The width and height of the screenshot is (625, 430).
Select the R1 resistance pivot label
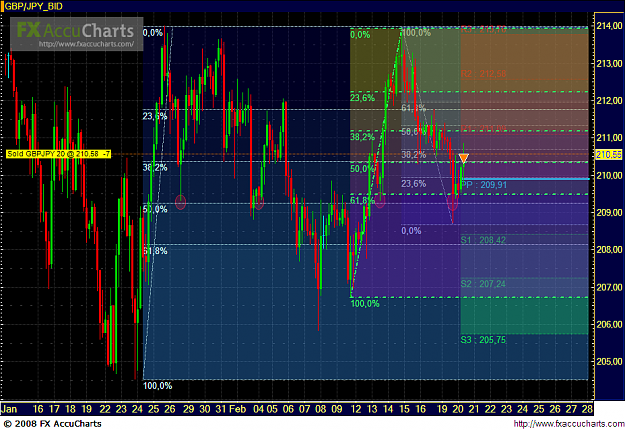pos(483,128)
